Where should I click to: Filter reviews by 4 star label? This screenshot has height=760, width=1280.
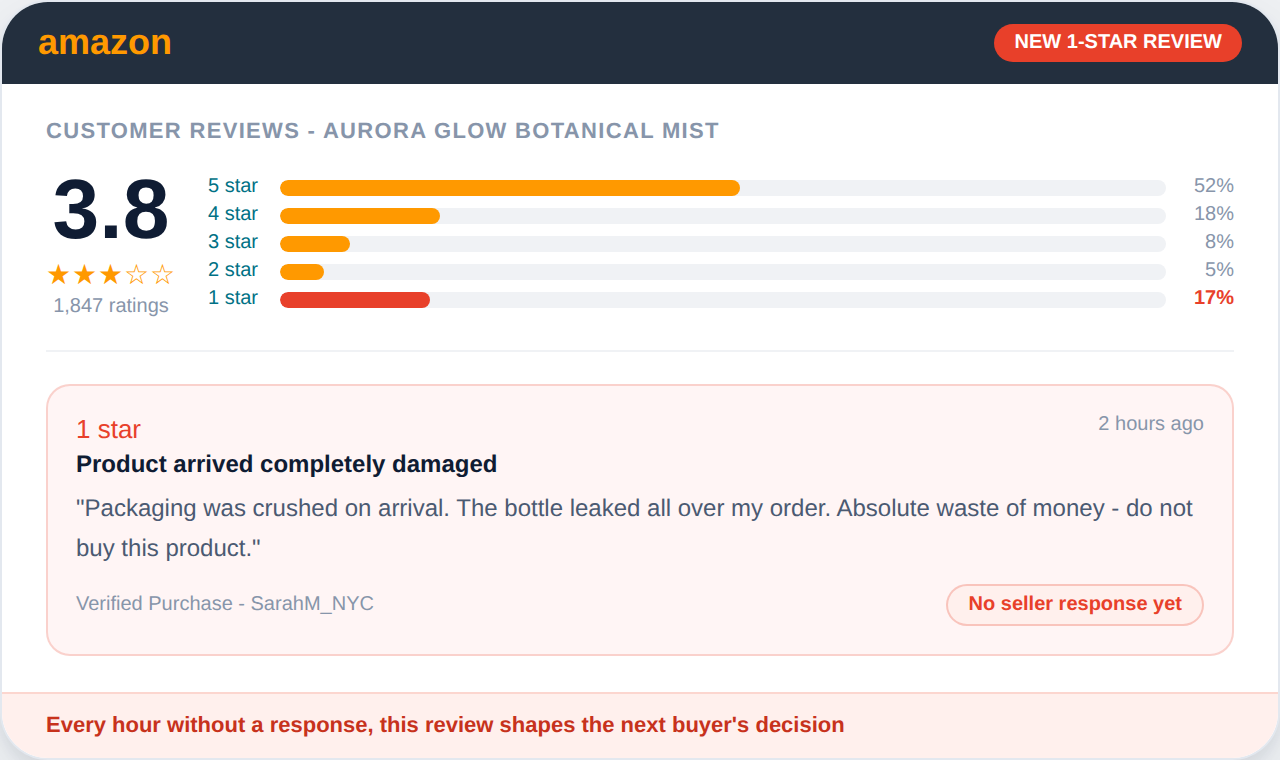coord(233,214)
